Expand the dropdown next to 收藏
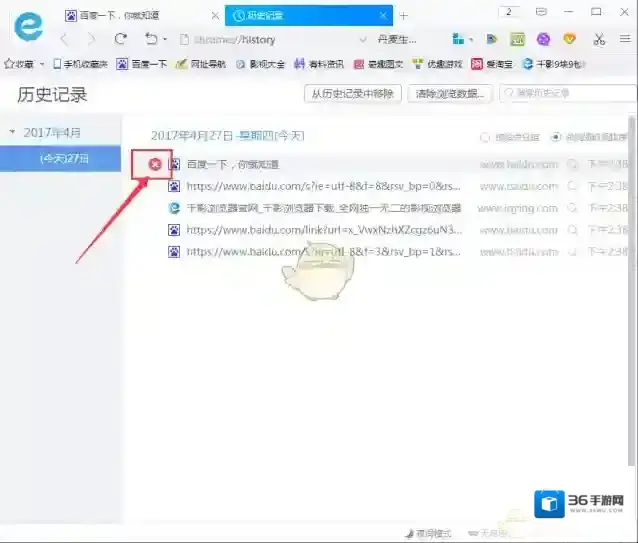This screenshot has width=638, height=543. pyautogui.click(x=42, y=64)
